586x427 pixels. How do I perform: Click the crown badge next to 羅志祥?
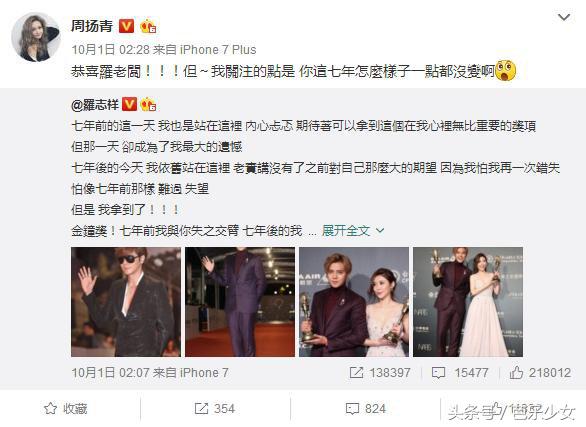tap(148, 104)
